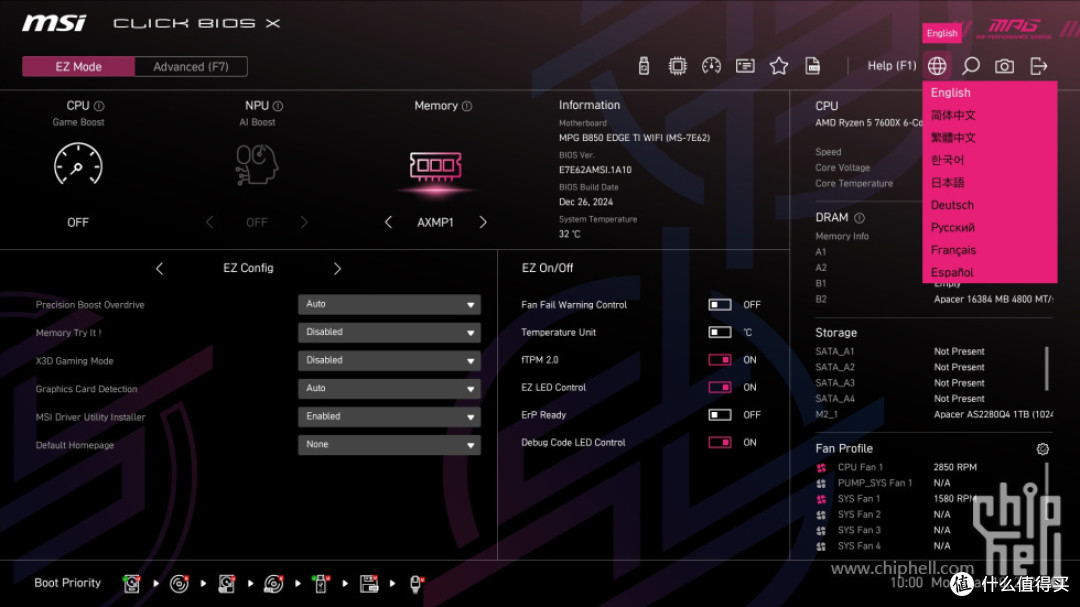Open Favorites star icon
The image size is (1080, 607).
(x=778, y=66)
